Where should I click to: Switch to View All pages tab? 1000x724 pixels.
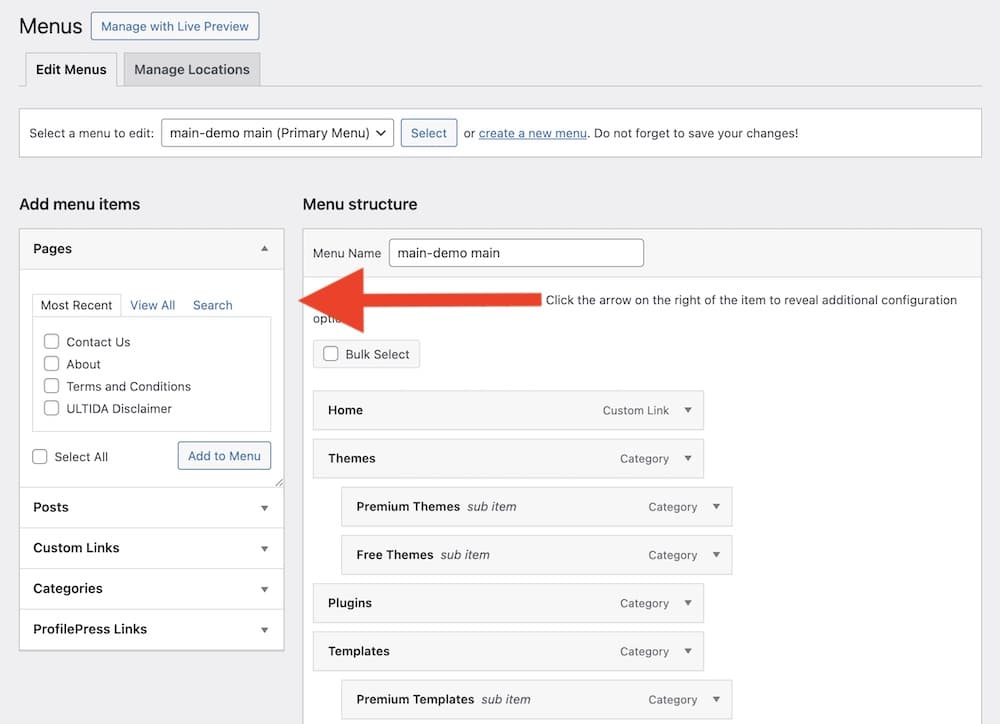pyautogui.click(x=152, y=305)
